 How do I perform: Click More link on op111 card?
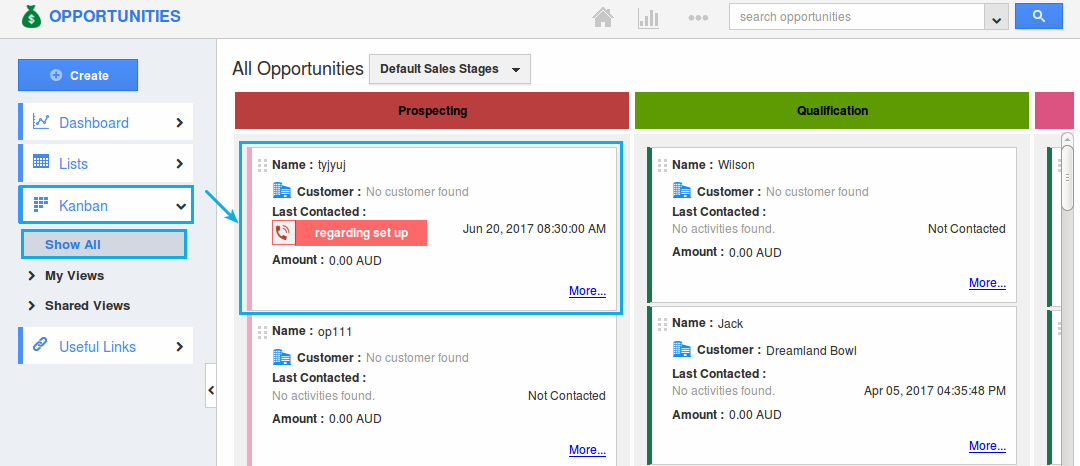tap(587, 450)
